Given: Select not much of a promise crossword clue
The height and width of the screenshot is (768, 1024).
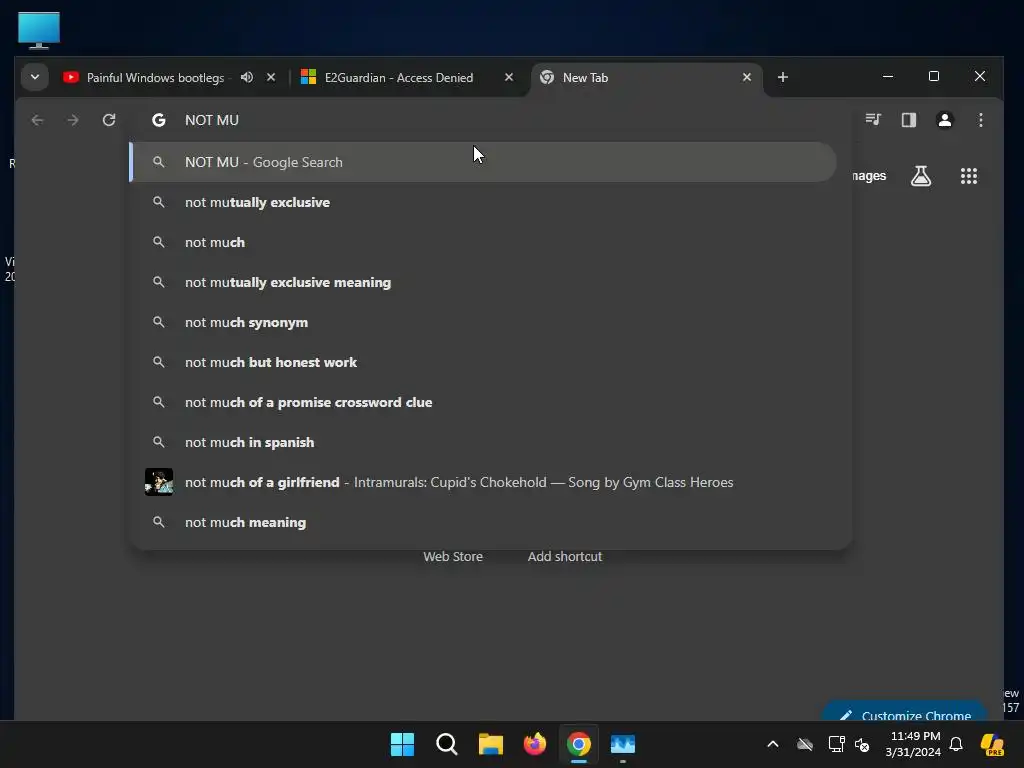Looking at the screenshot, I should coord(483,402).
